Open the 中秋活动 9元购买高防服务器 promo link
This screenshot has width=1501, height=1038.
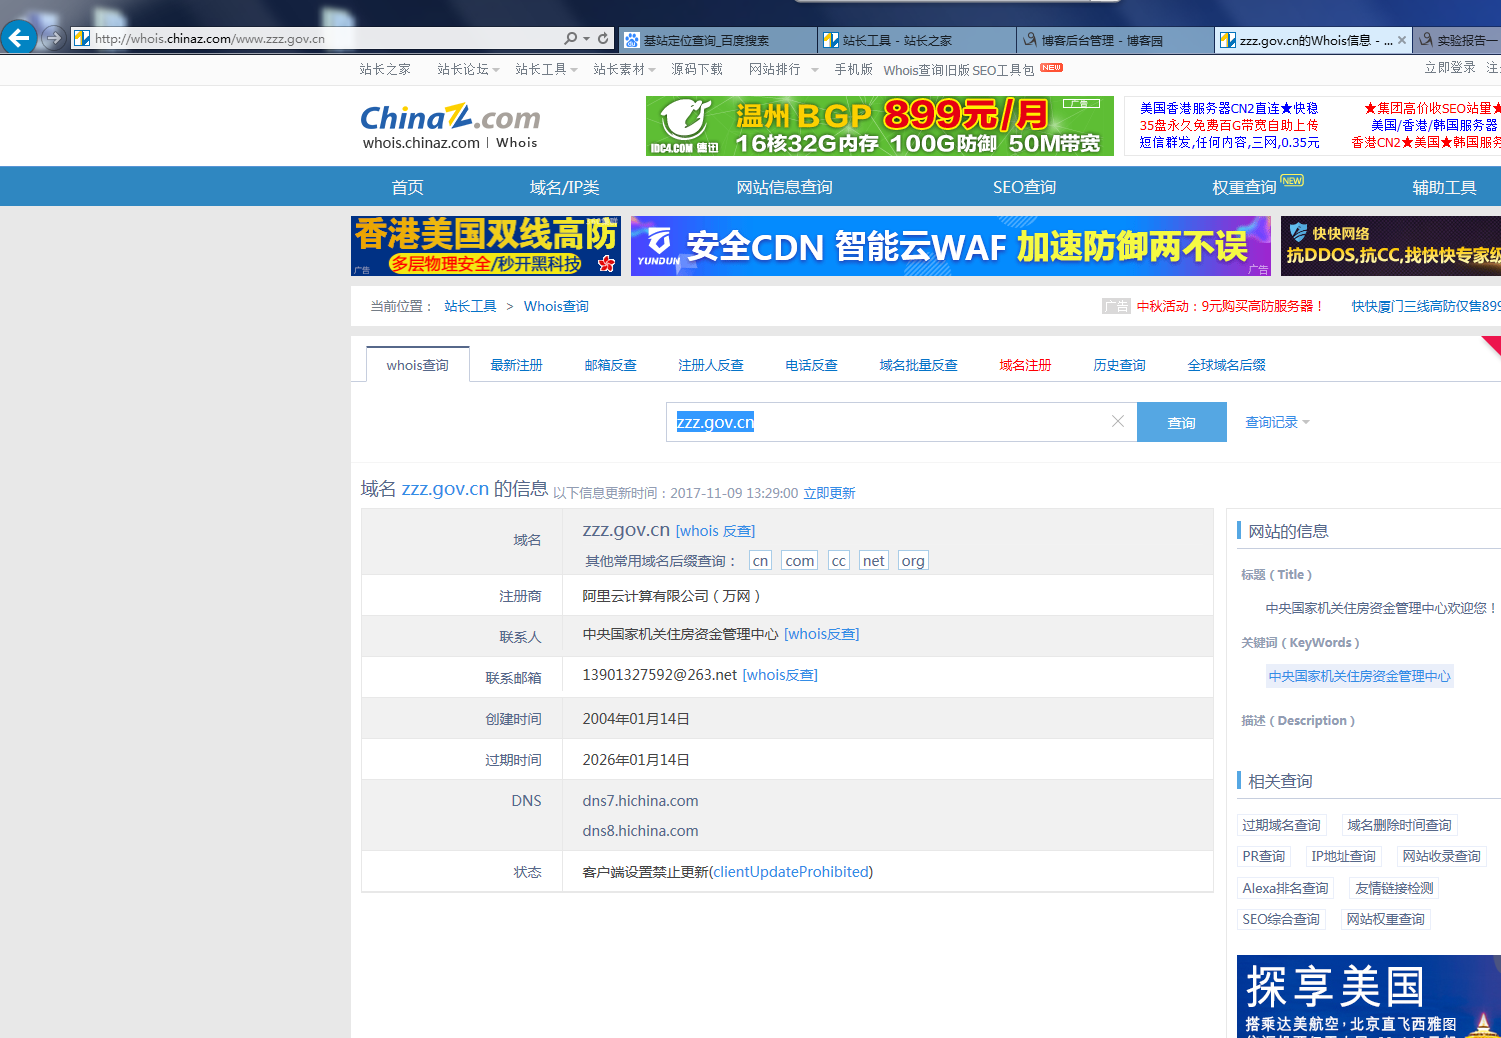tap(1230, 306)
